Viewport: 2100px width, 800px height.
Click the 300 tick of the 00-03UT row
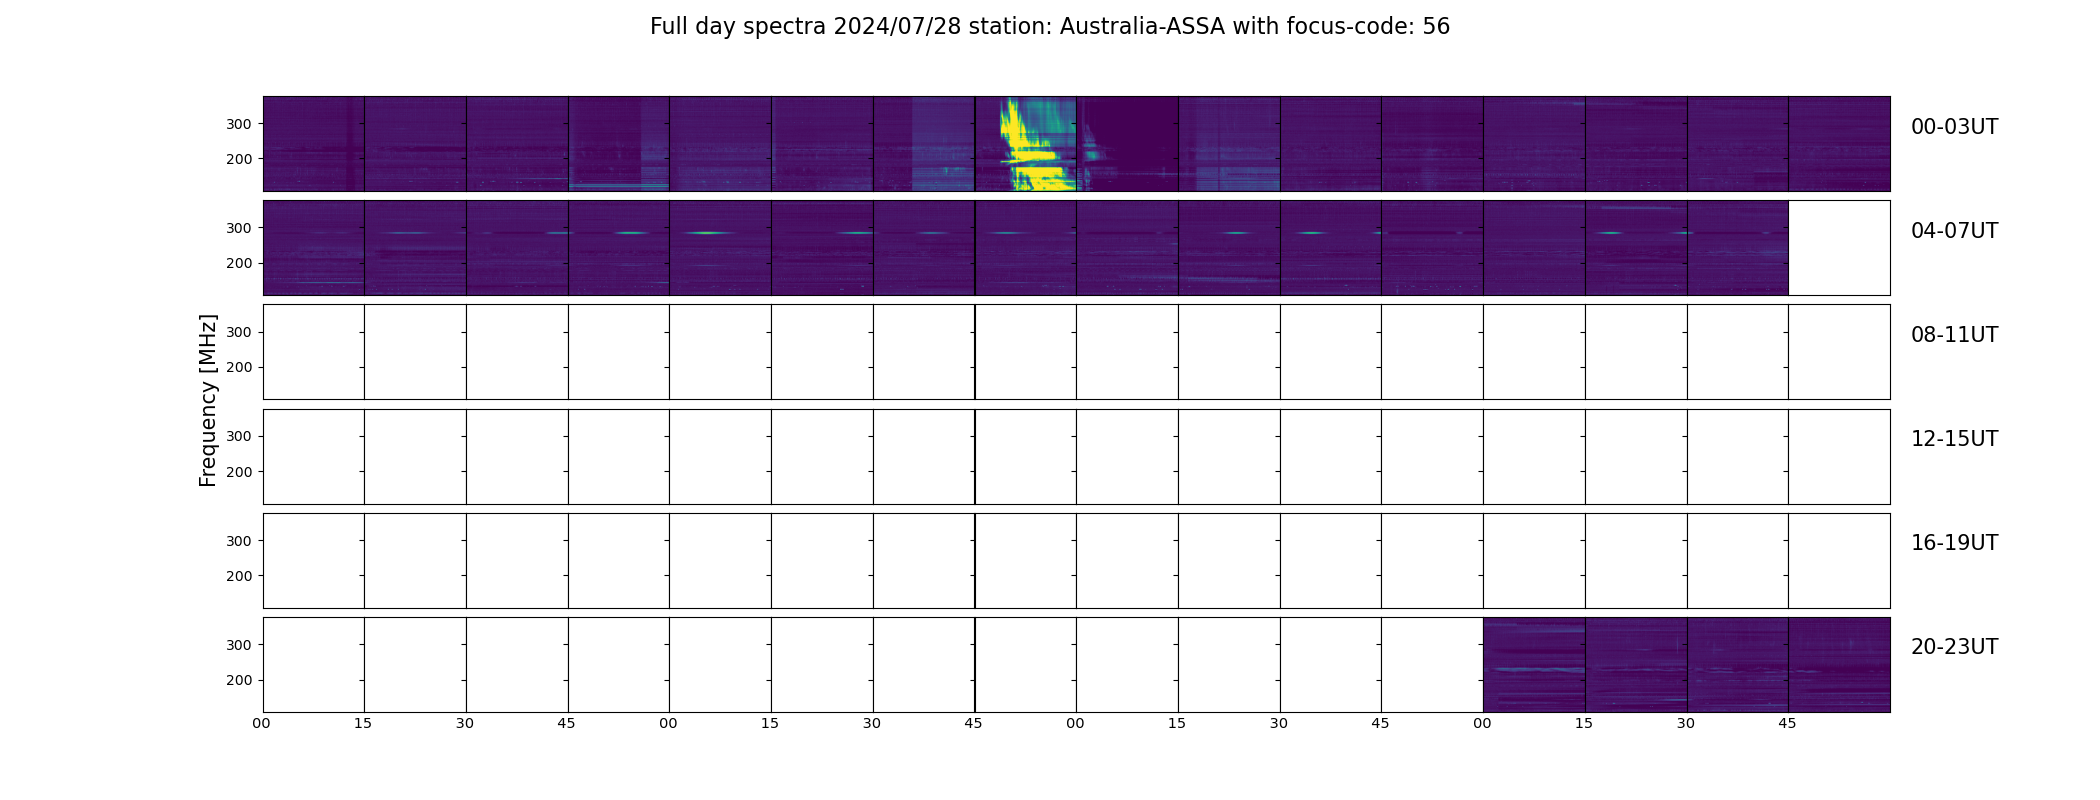coord(238,124)
